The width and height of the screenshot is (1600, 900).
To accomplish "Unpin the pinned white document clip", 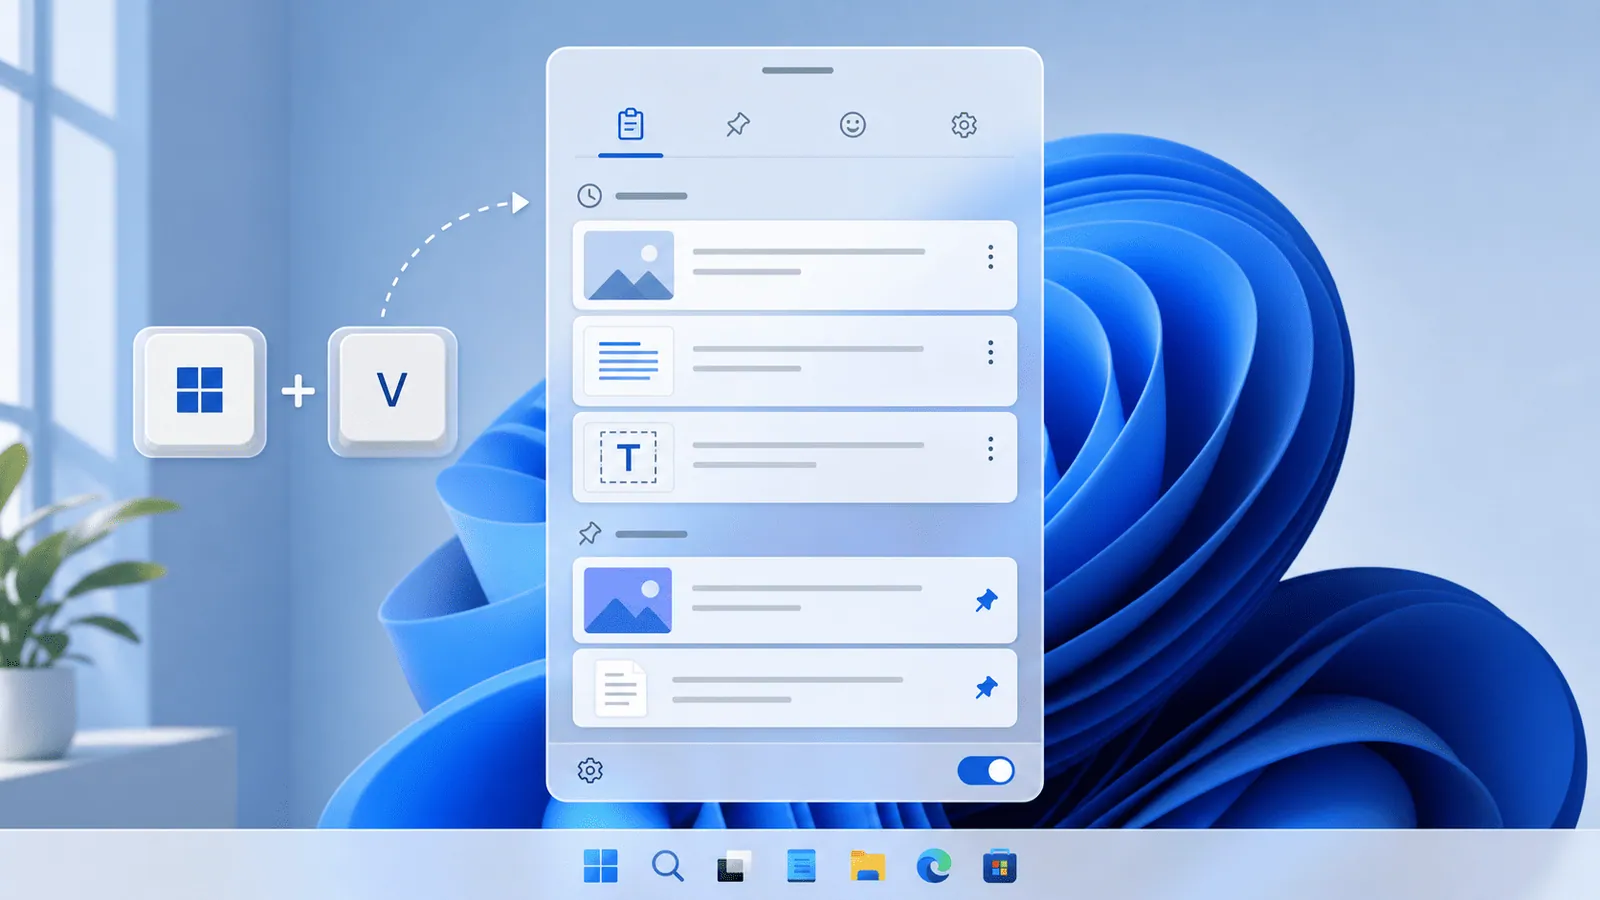I will coord(986,687).
